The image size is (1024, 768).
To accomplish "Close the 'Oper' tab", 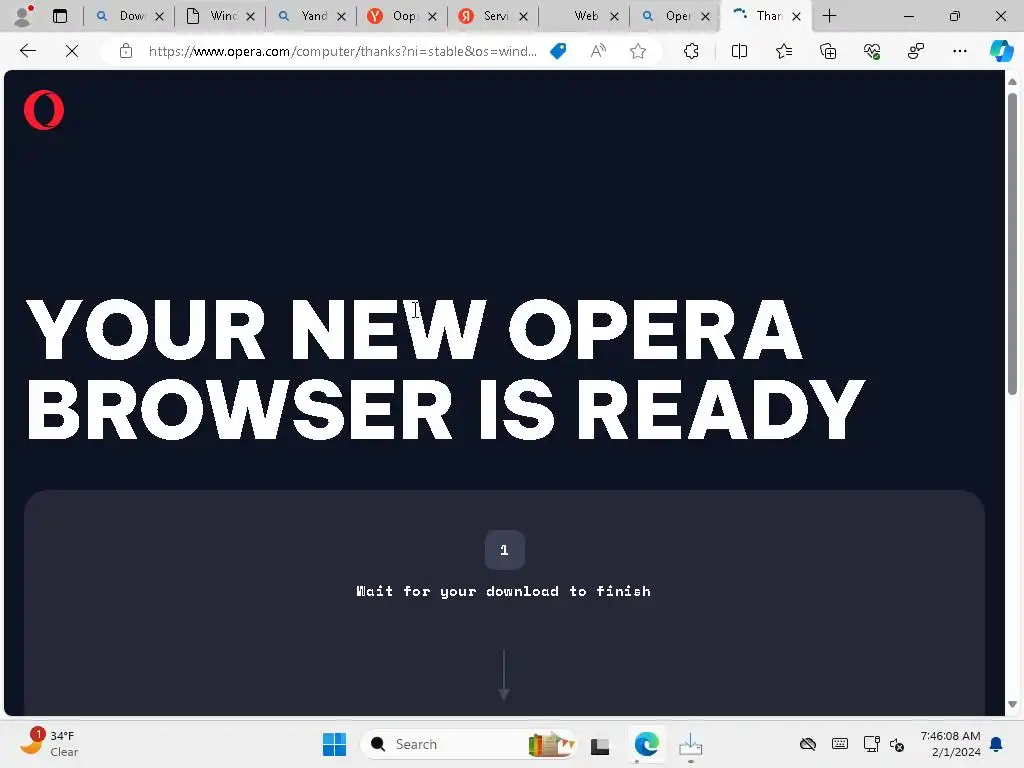I will point(705,16).
